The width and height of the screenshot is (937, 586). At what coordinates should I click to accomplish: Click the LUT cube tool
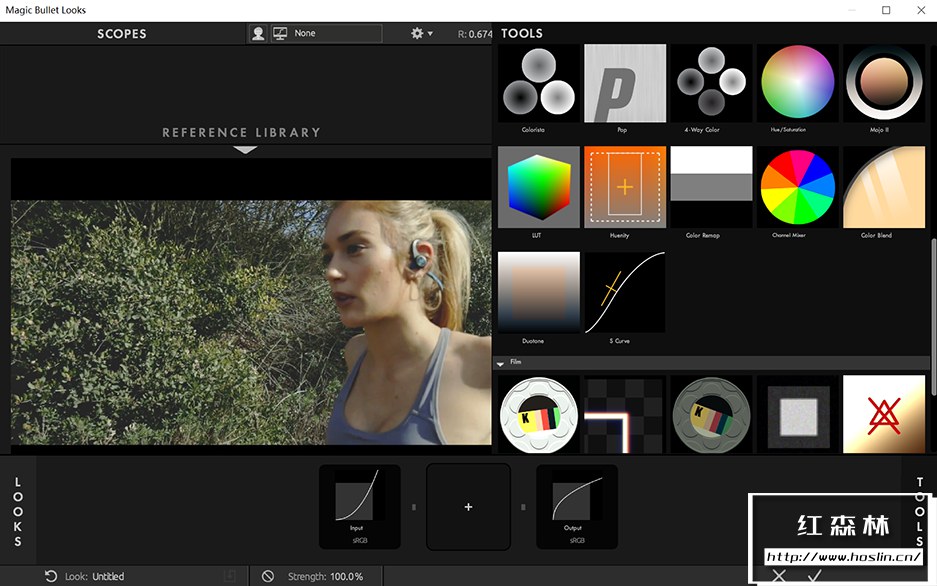click(538, 187)
